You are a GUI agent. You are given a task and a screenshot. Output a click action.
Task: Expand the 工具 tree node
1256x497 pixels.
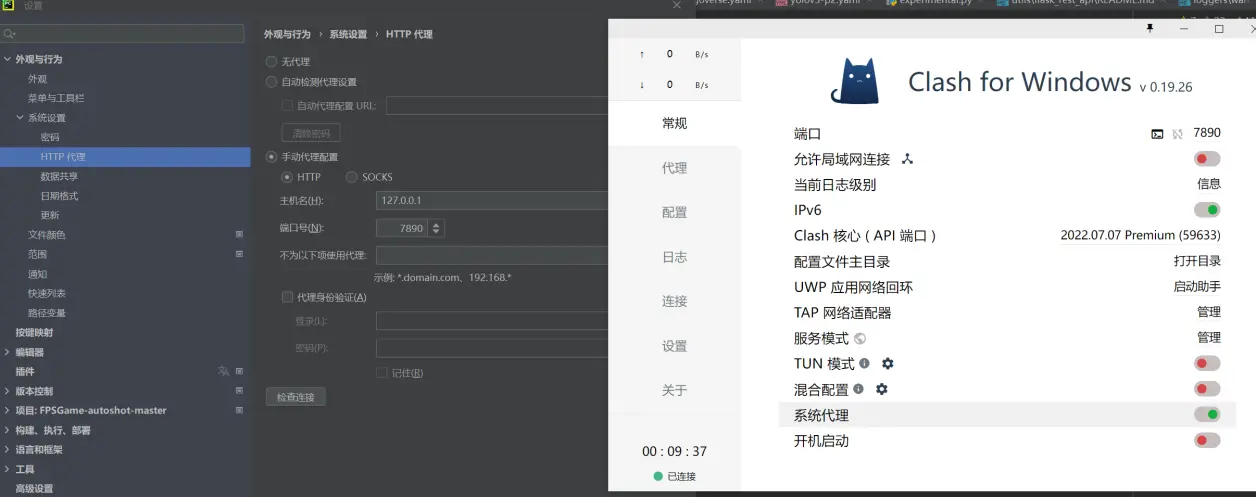click(7, 469)
